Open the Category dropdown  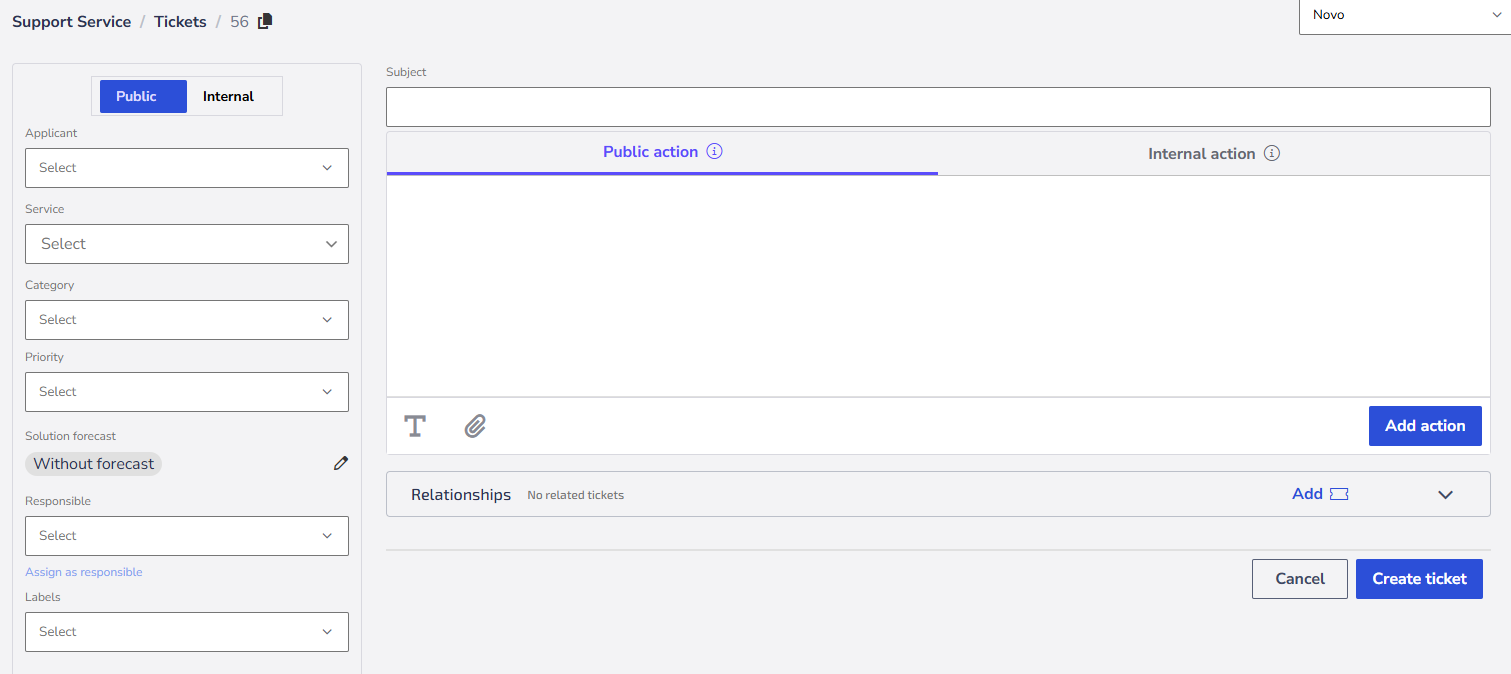pos(187,320)
